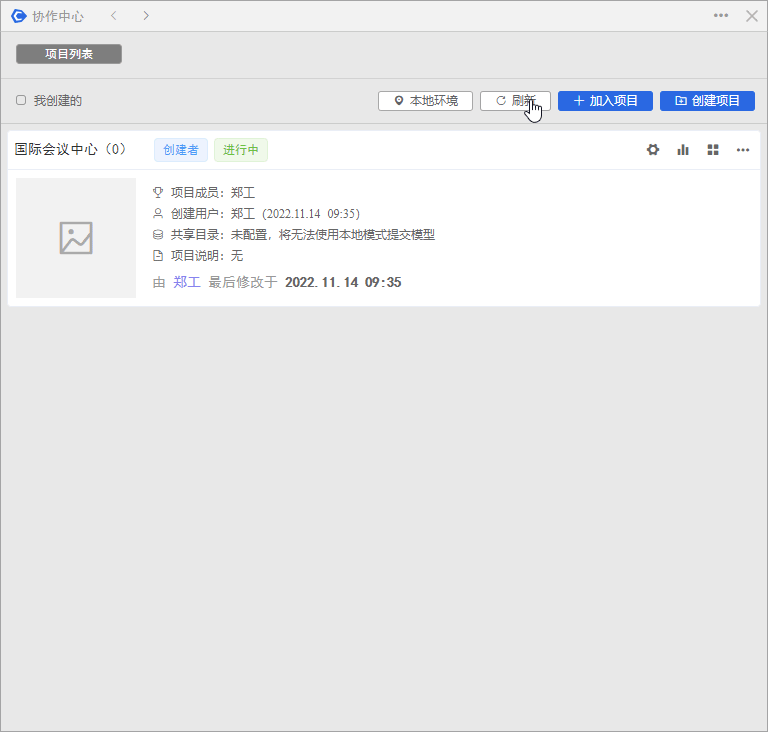768x732 pixels.
Task: Open project settings gear icon
Action: coord(653,150)
